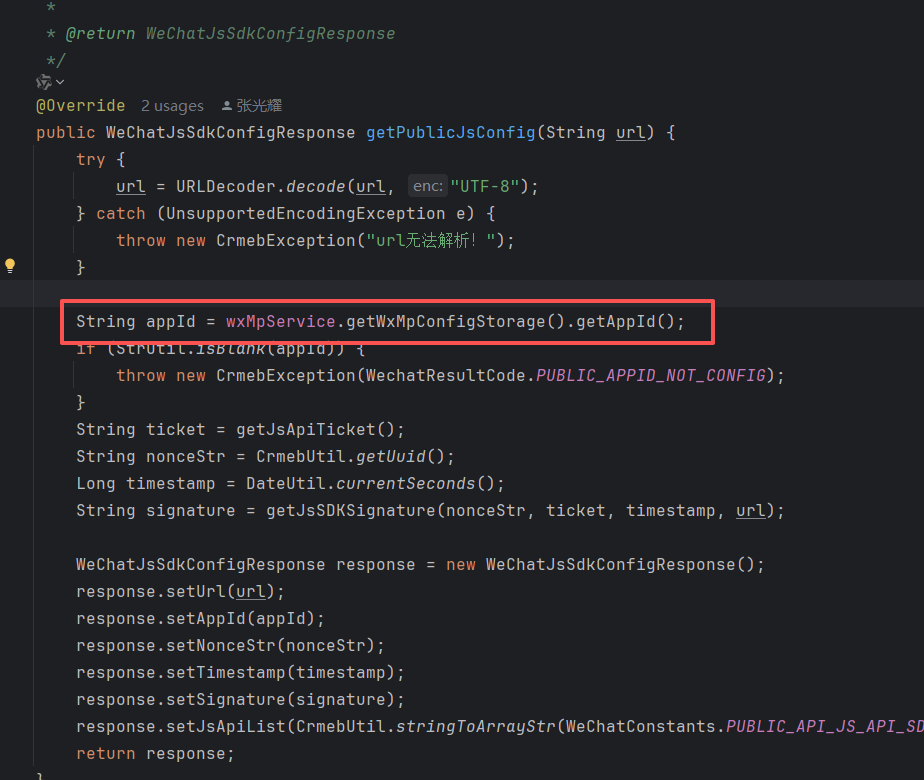Viewport: 924px width, 780px height.
Task: Open the "2 usages" inlay hint
Action: pos(172,106)
